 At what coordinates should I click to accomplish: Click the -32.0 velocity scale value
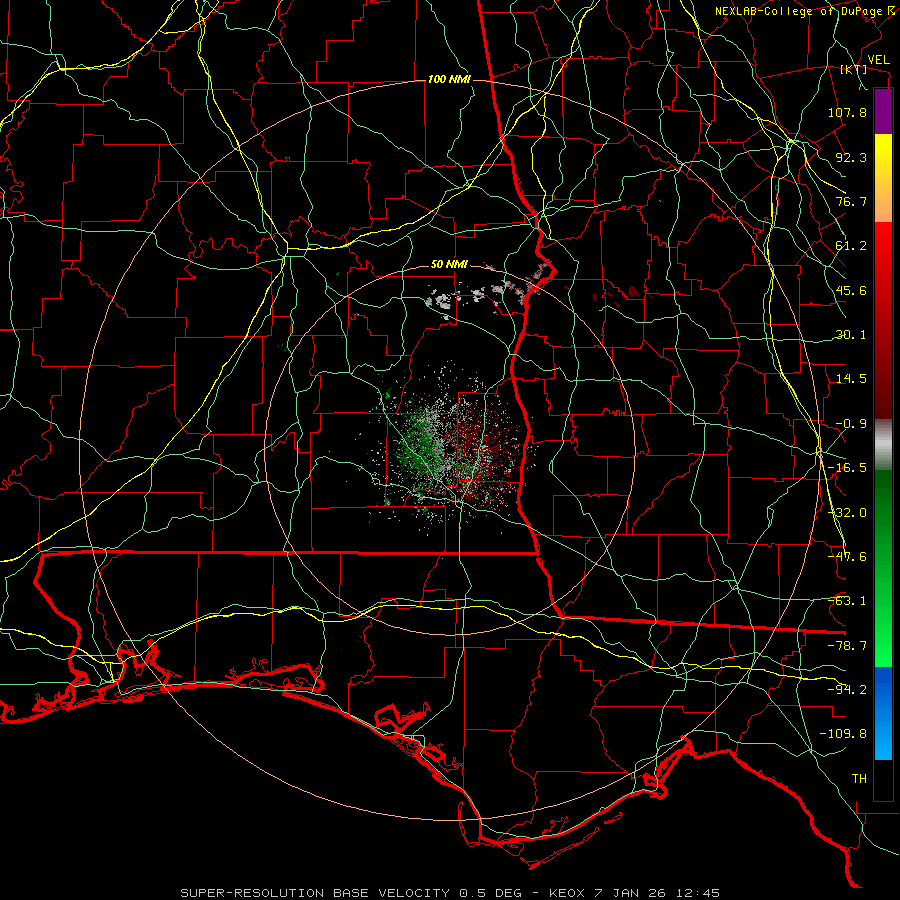(x=847, y=513)
